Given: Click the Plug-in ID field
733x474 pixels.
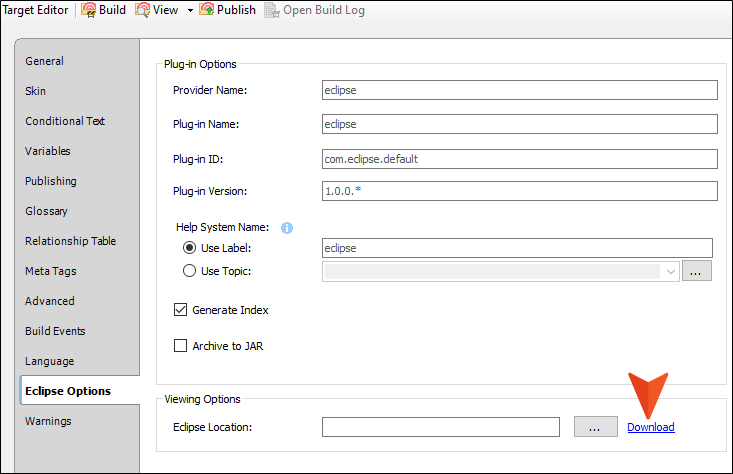Looking at the screenshot, I should pos(519,159).
